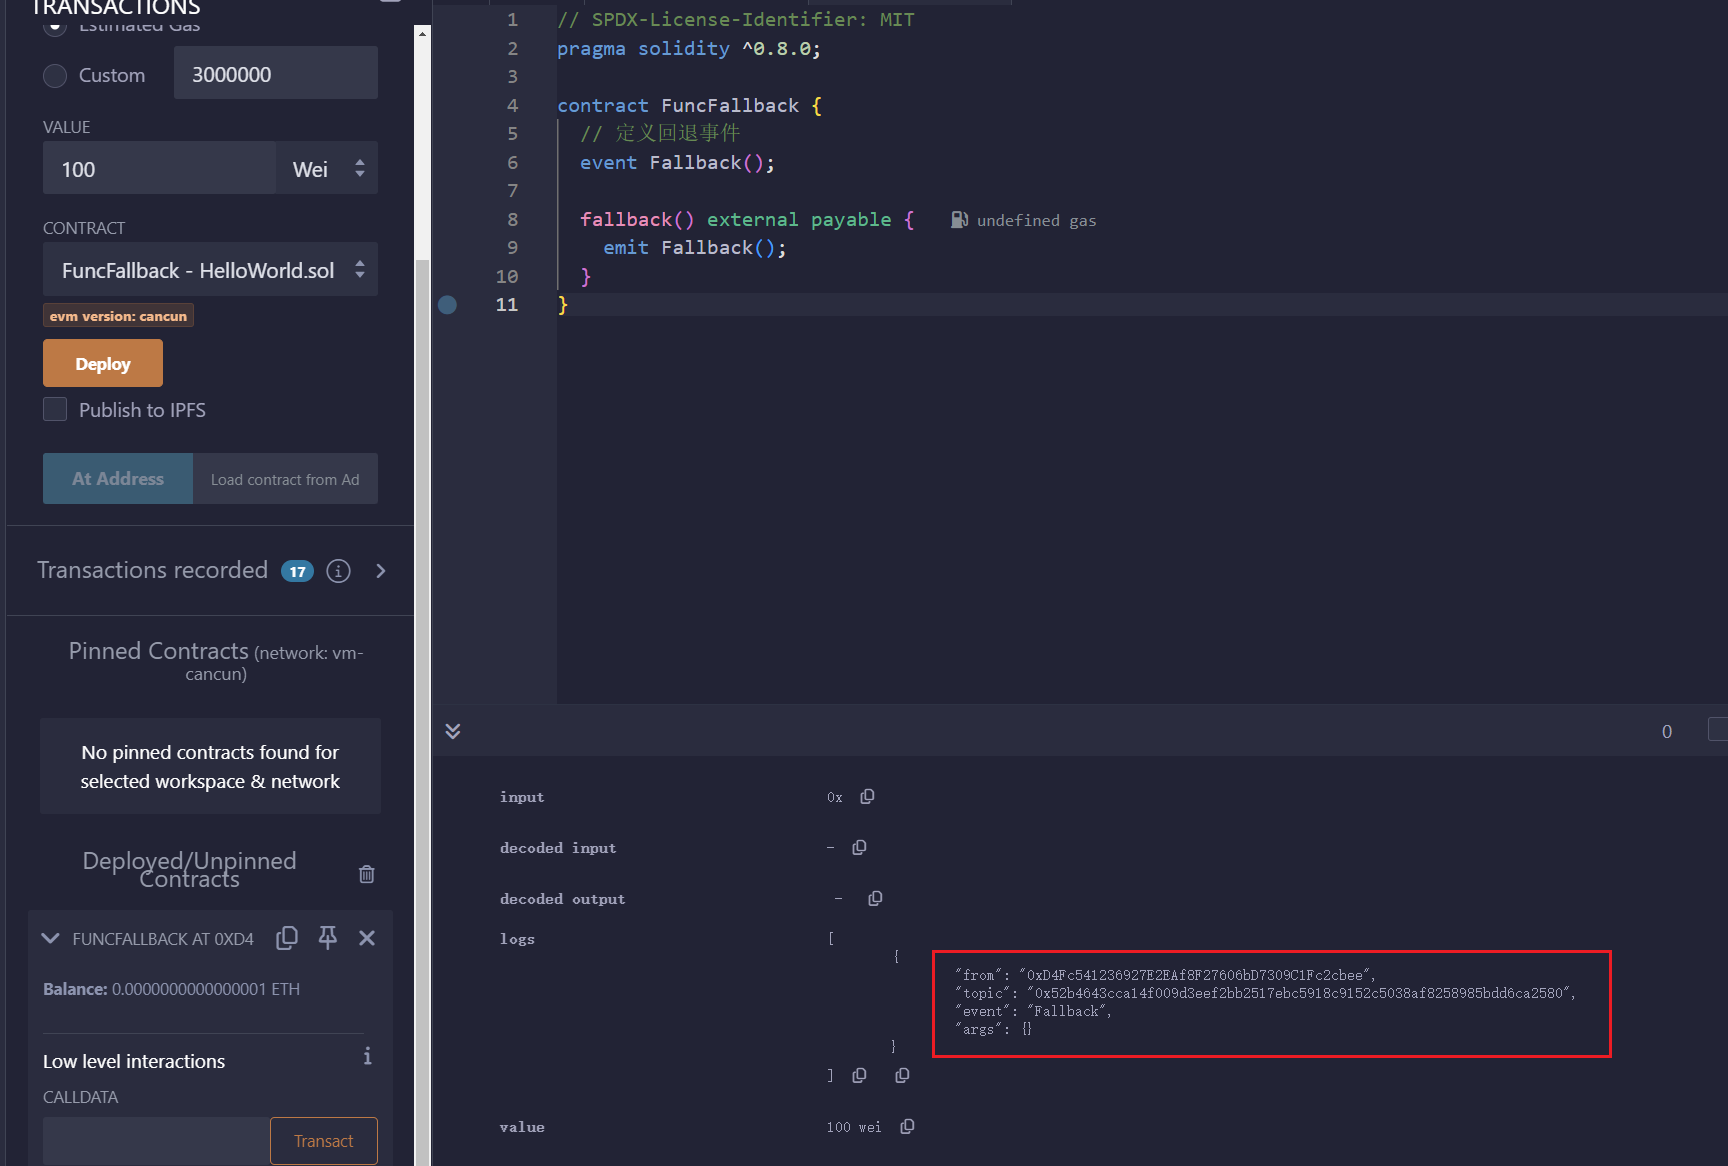Copy the 100 wei transaction value
This screenshot has height=1166, width=1728.
pos(907,1127)
